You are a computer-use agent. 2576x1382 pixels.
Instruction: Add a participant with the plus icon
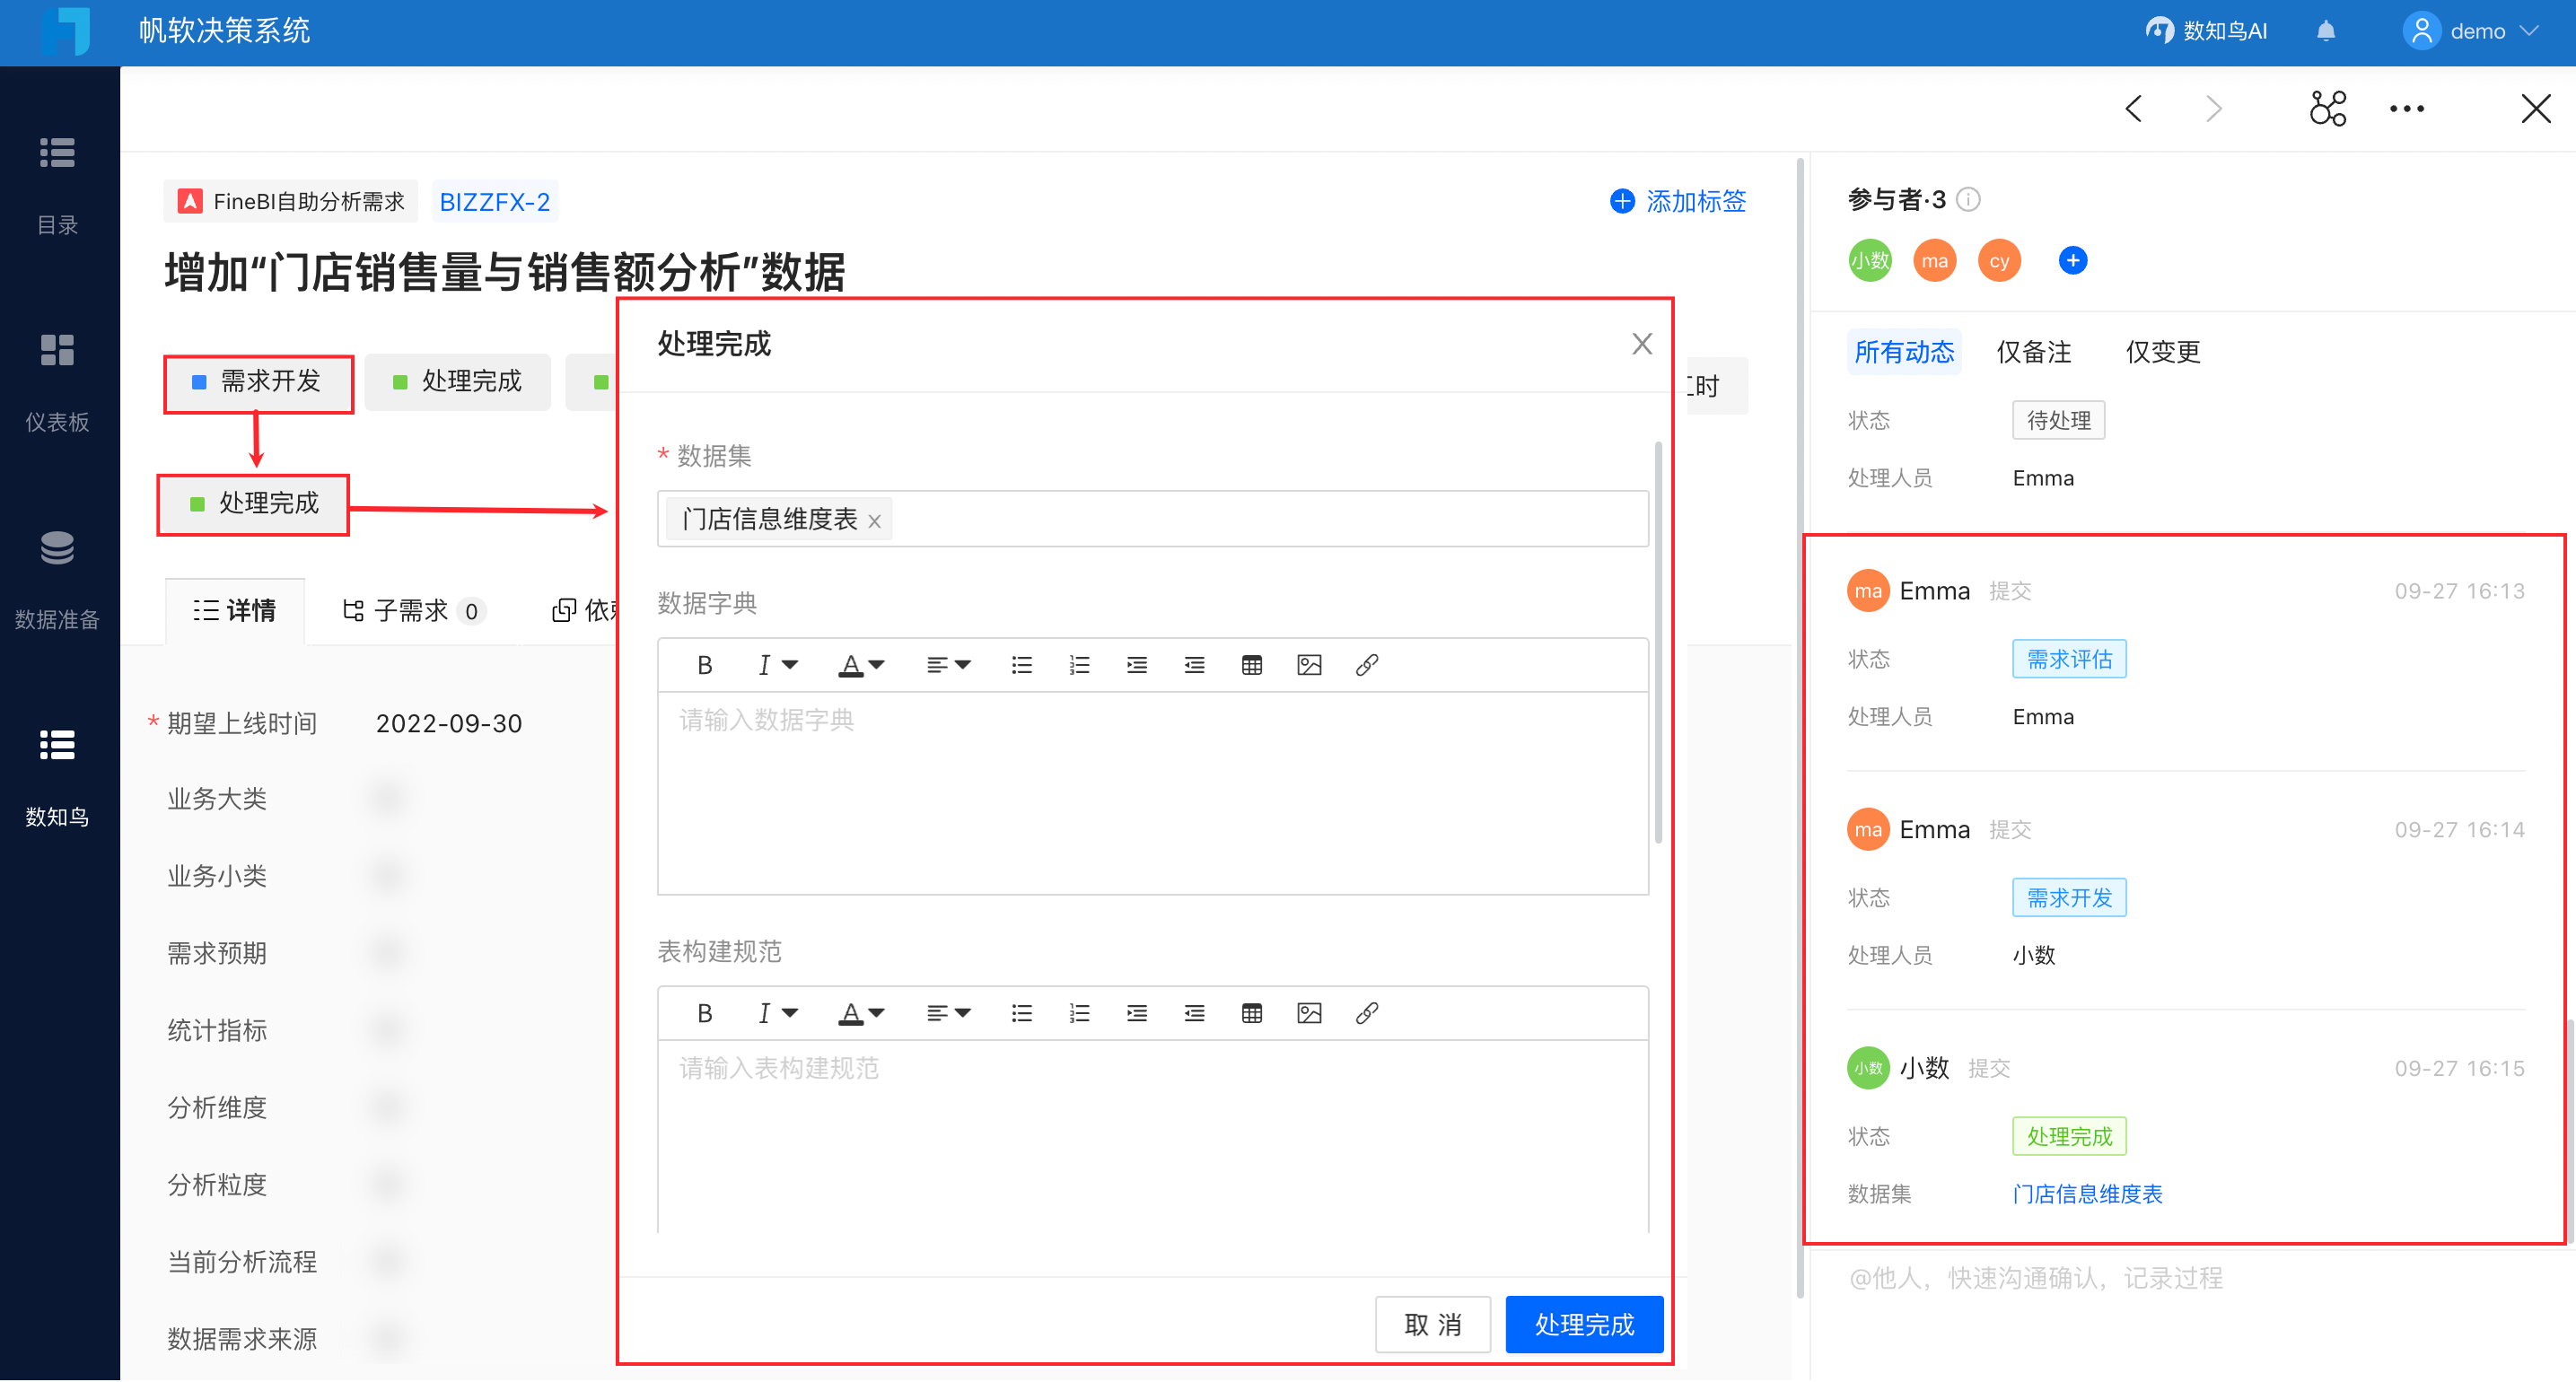tap(2072, 261)
